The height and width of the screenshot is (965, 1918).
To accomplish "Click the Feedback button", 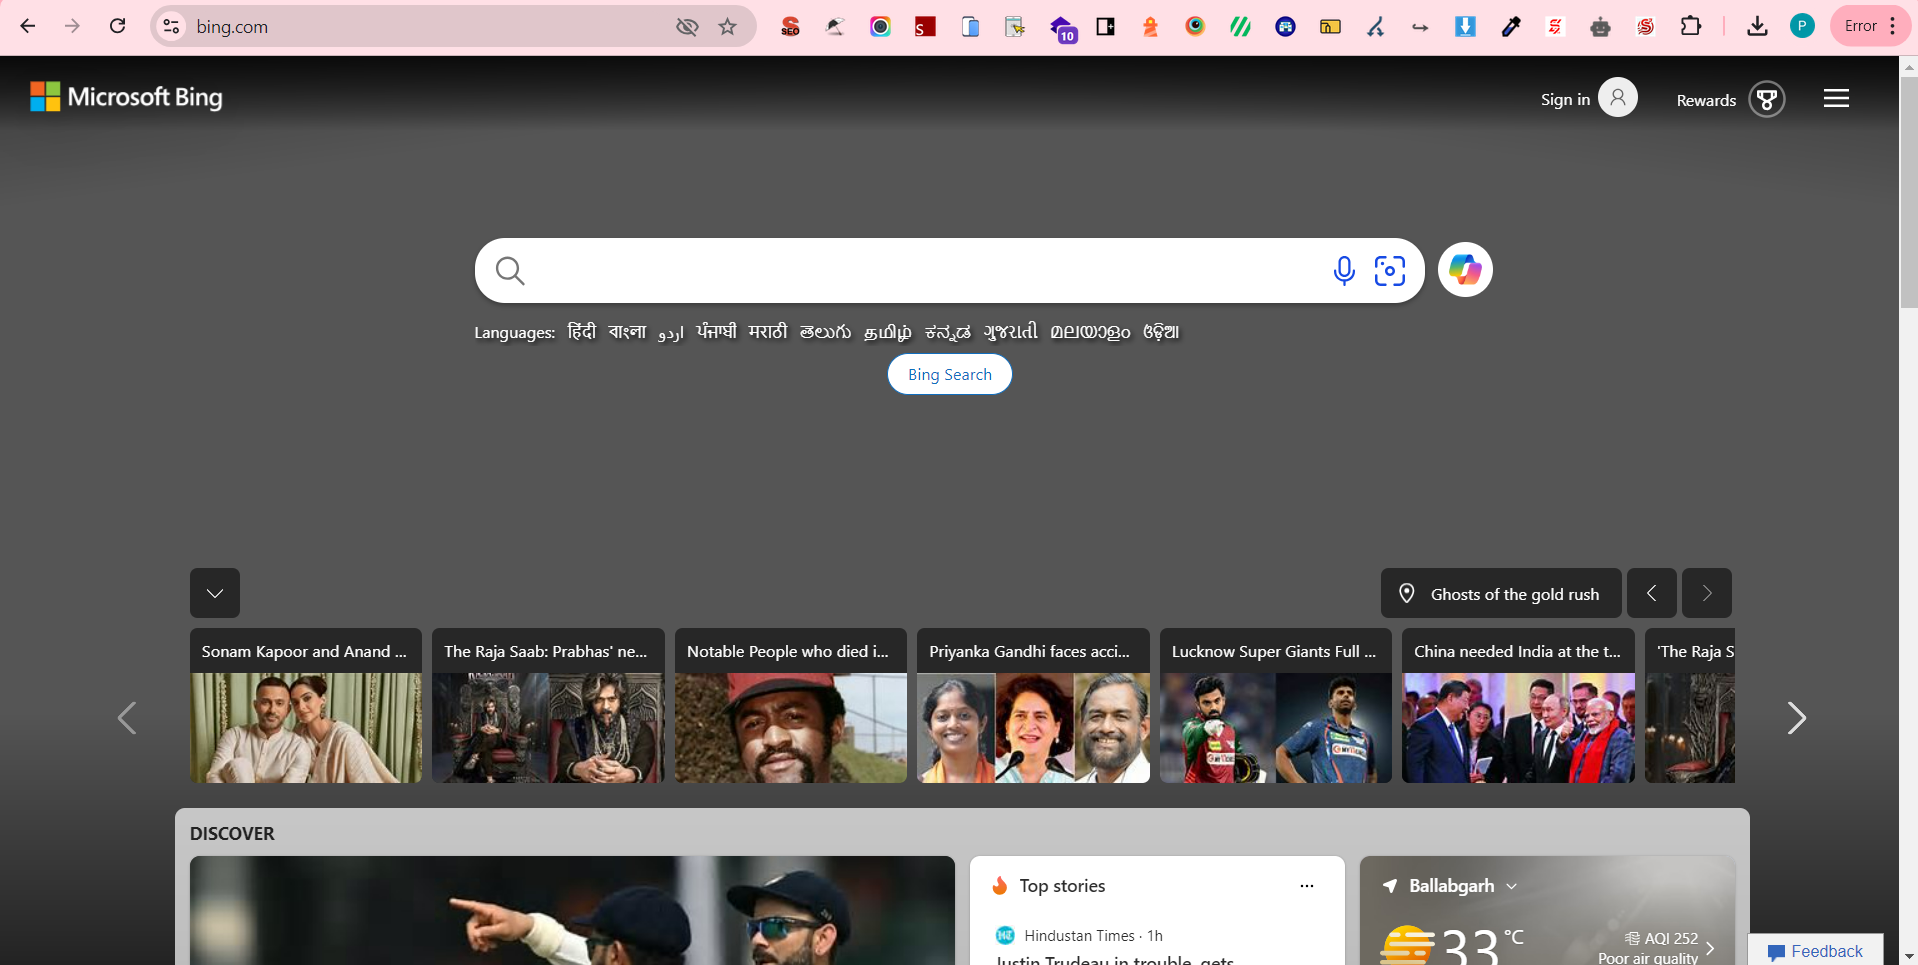I will click(1815, 951).
